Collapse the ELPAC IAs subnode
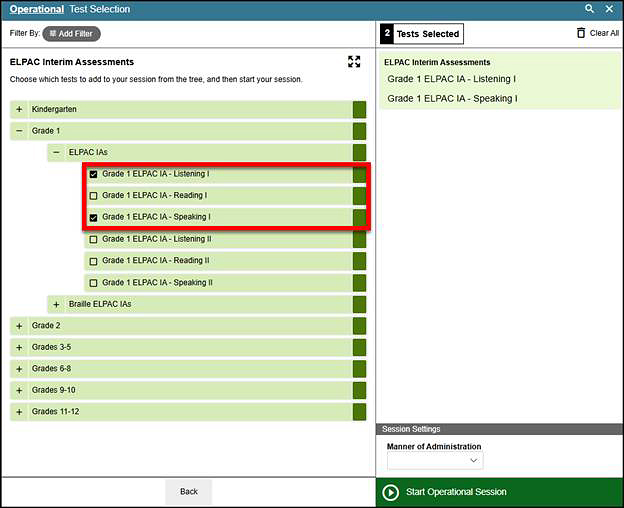Image resolution: width=624 pixels, height=508 pixels. click(x=57, y=152)
